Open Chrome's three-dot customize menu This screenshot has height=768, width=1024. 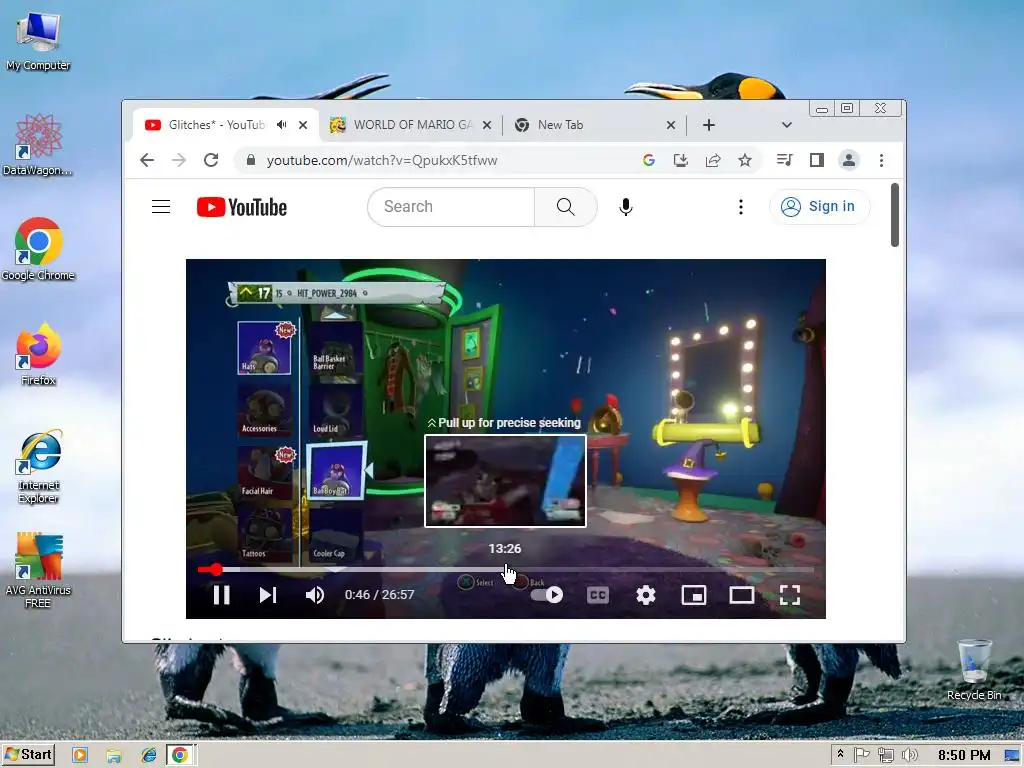coord(882,160)
